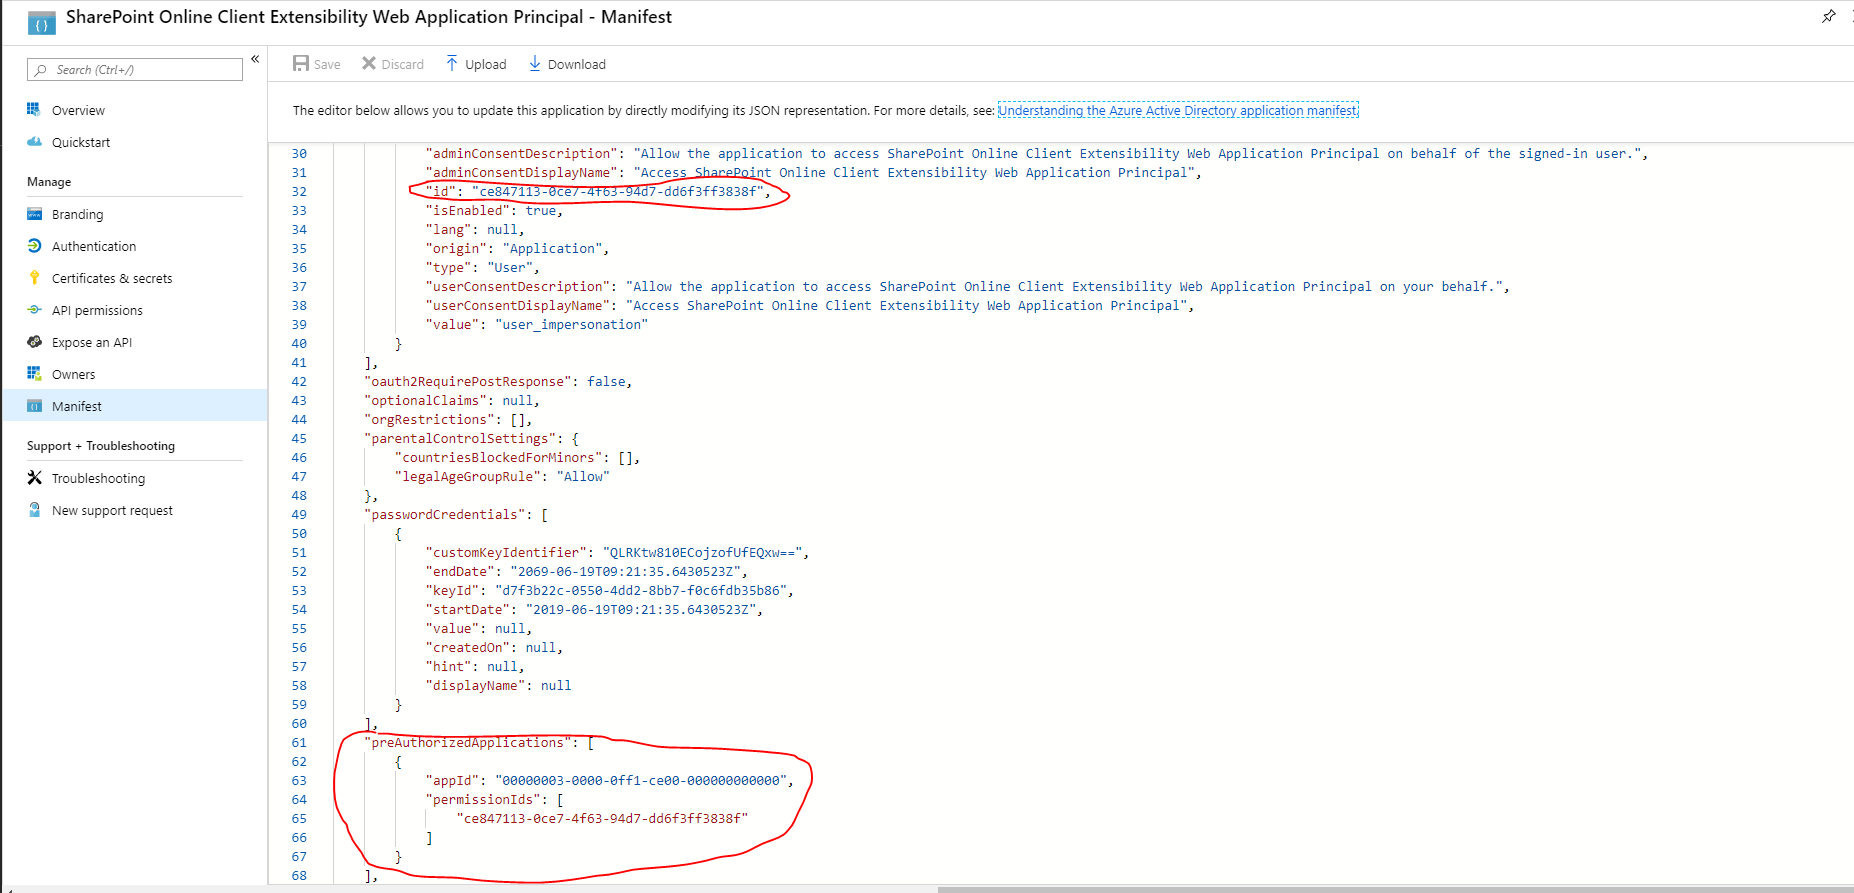Click "isEnabled": true on line 33

494,210
